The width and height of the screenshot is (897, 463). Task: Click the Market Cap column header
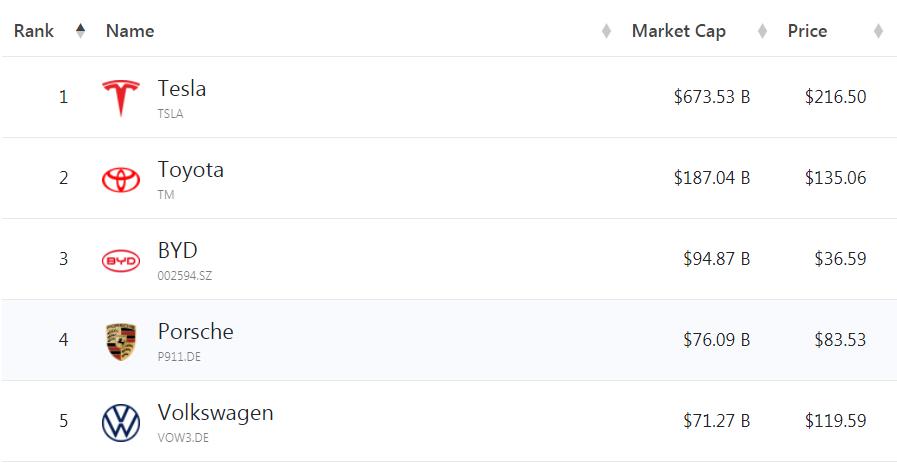coord(678,31)
